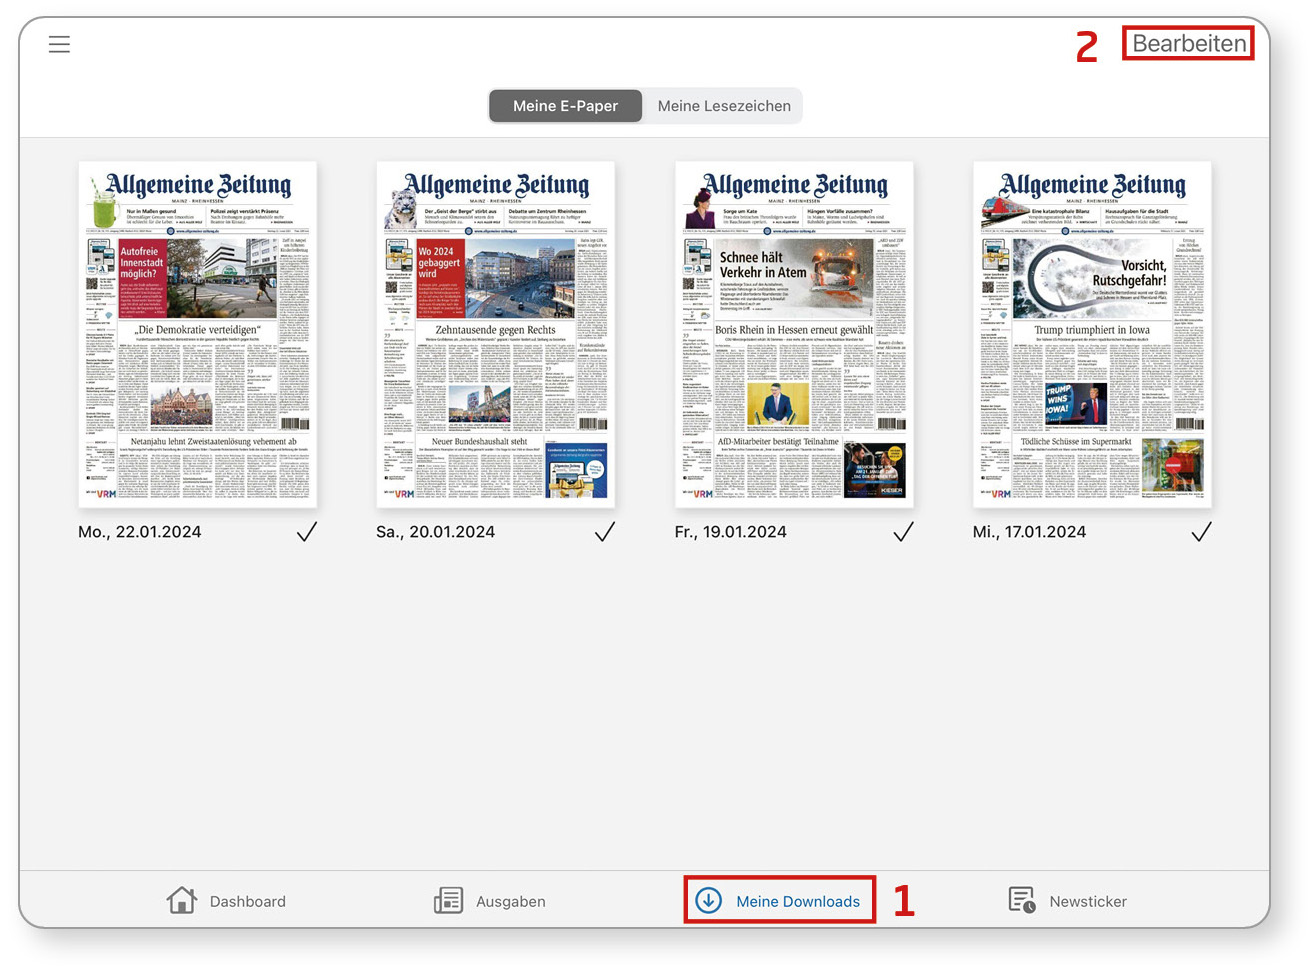Tap the Meine Downloads arrow icon

[x=708, y=900]
